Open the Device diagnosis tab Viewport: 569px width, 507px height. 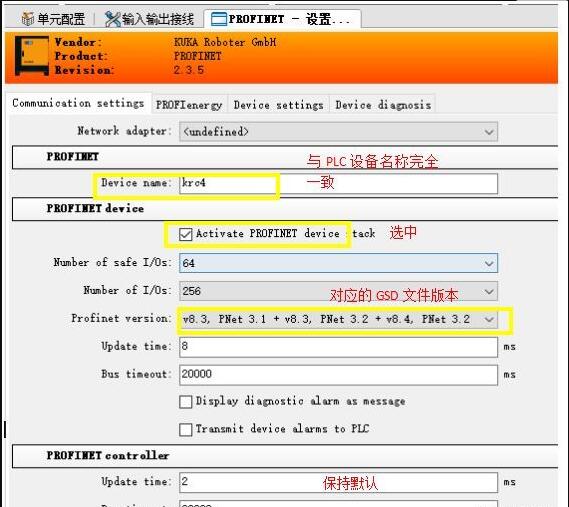(383, 105)
